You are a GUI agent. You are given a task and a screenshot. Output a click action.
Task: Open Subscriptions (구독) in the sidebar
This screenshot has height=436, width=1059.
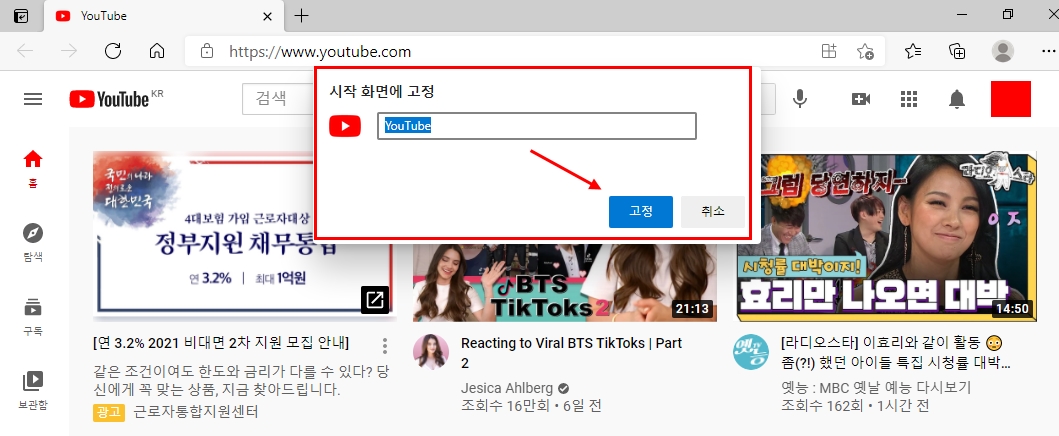click(32, 317)
